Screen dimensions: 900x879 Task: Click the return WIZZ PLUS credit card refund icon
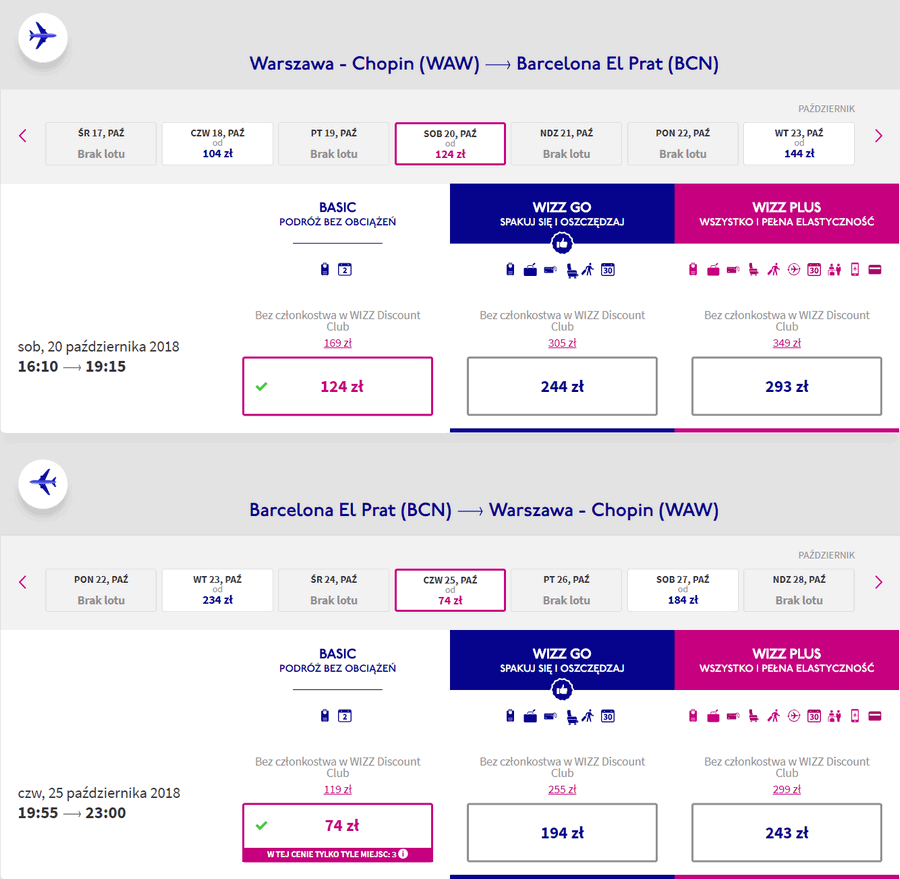pyautogui.click(x=875, y=715)
